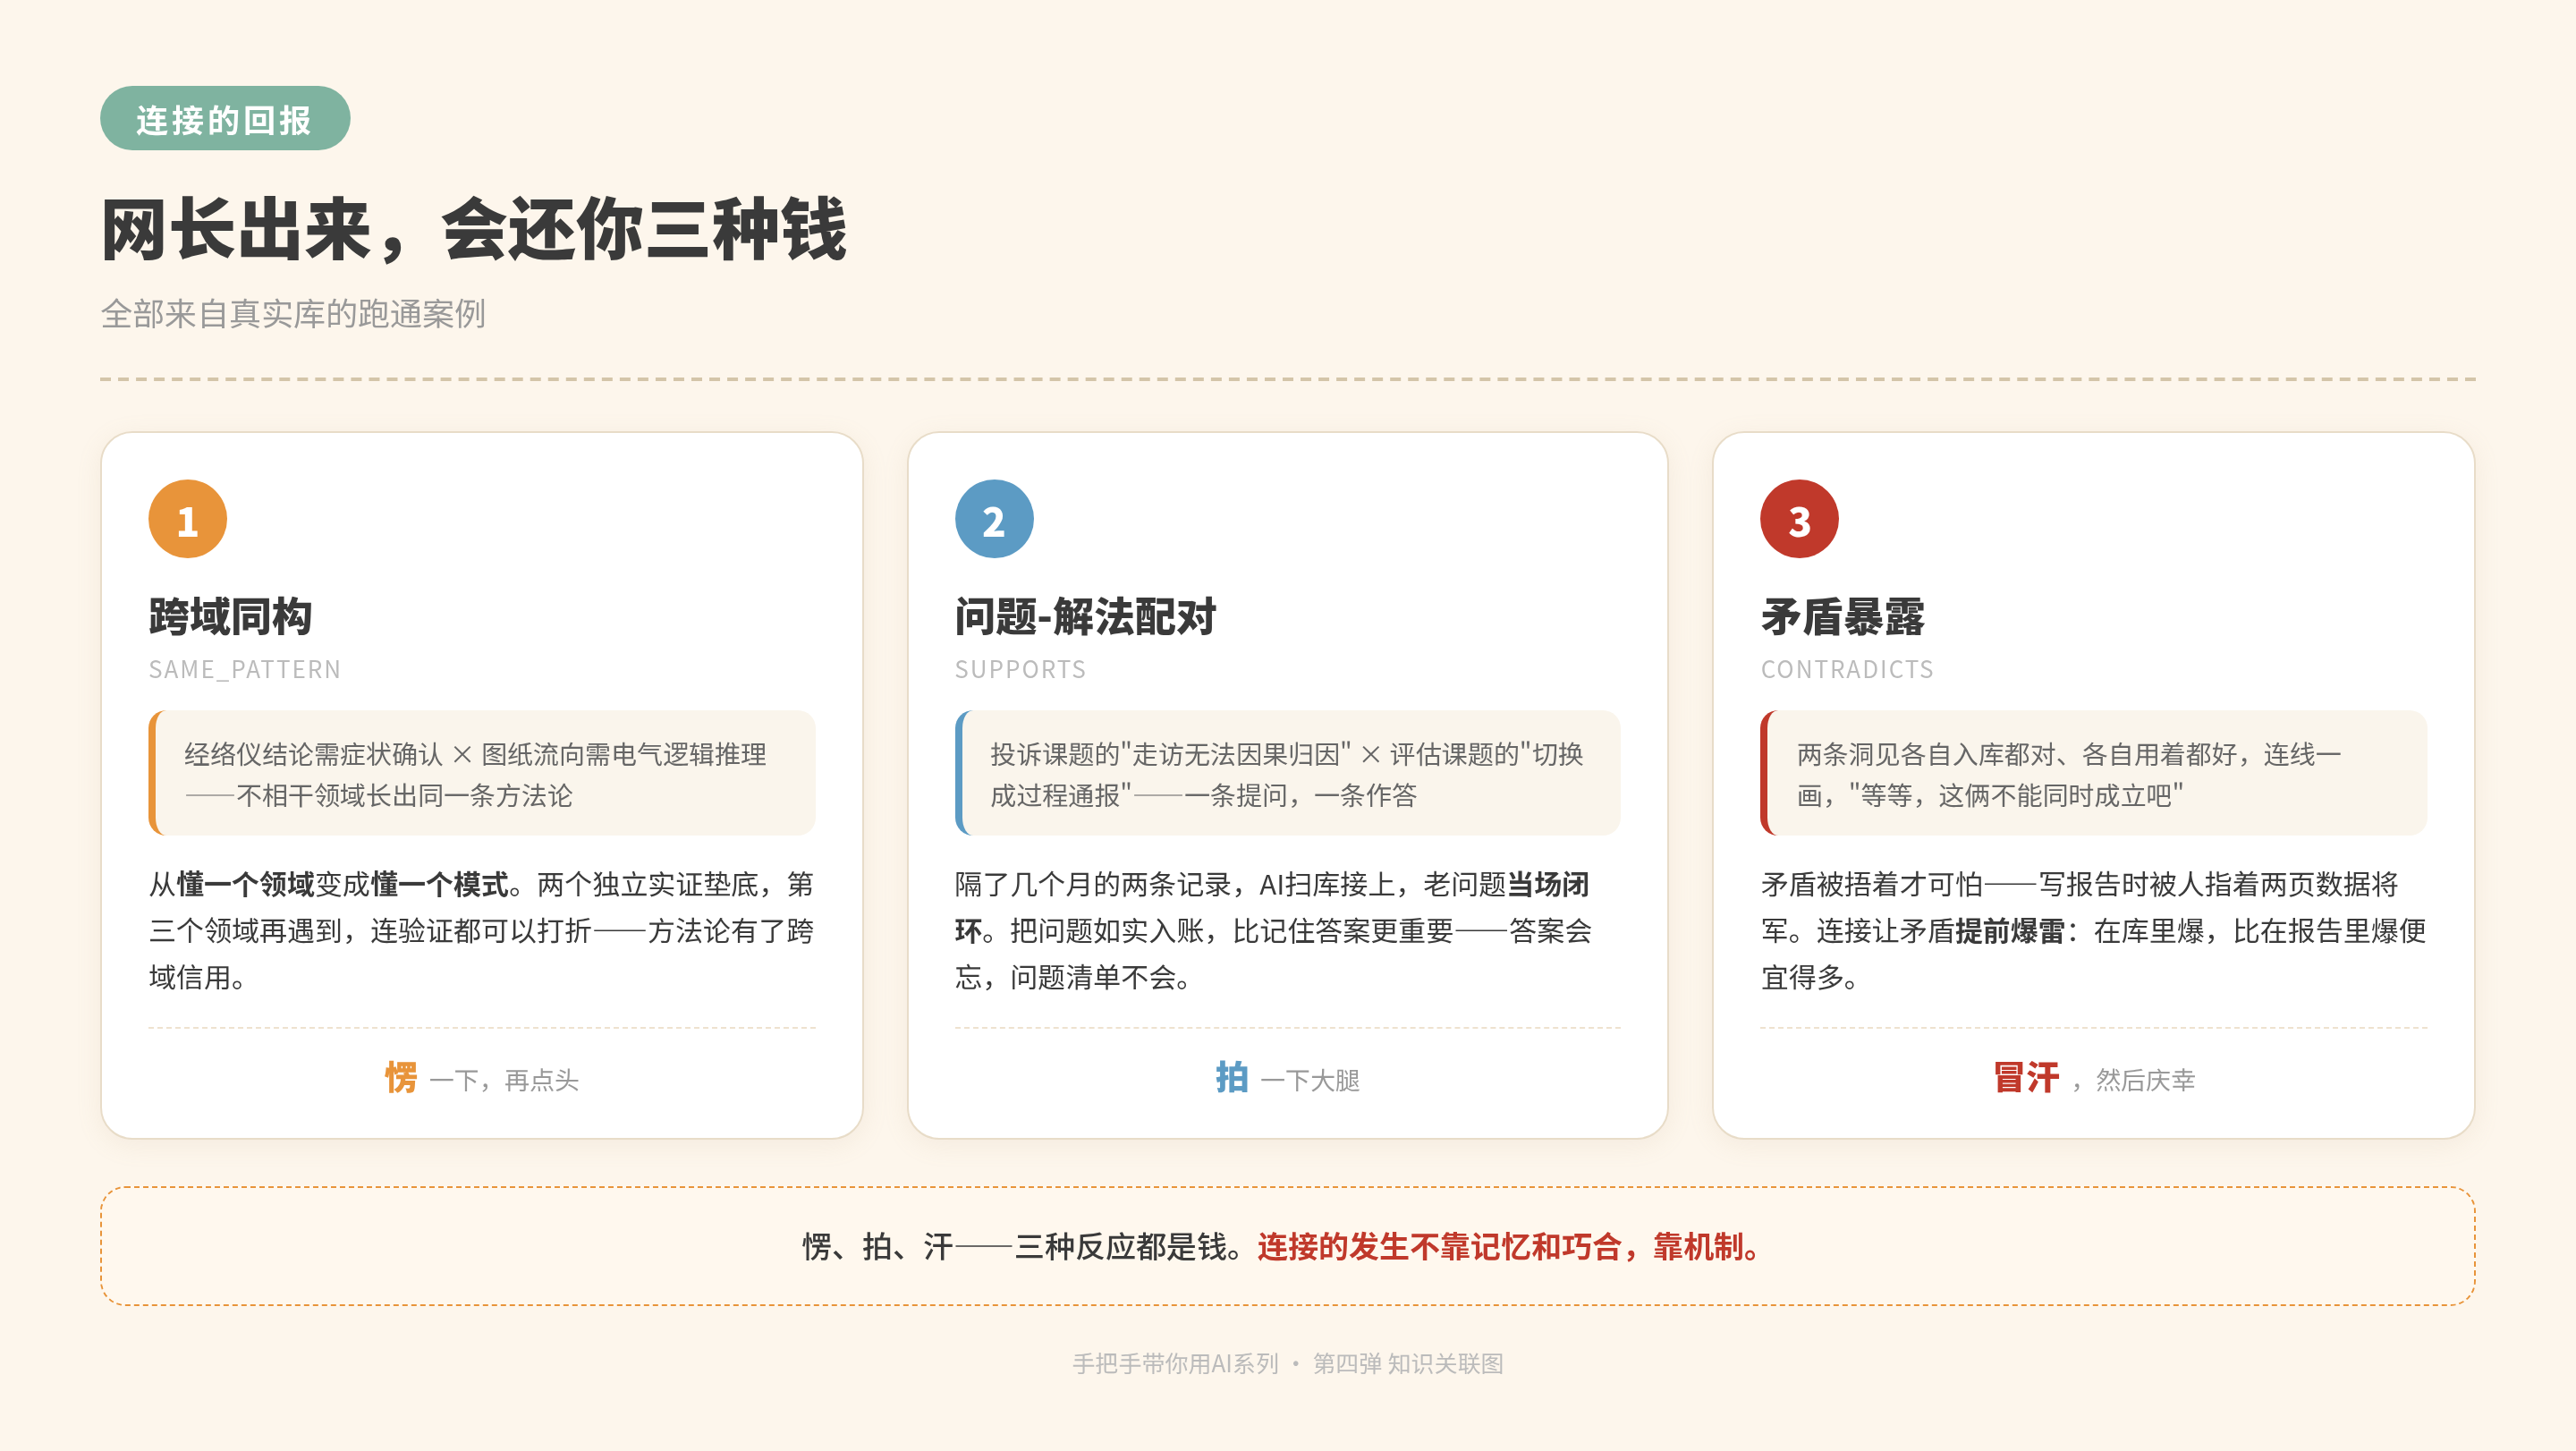Click the card heading 问题-解法配对
The width and height of the screenshot is (2576, 1451).
click(x=1085, y=616)
